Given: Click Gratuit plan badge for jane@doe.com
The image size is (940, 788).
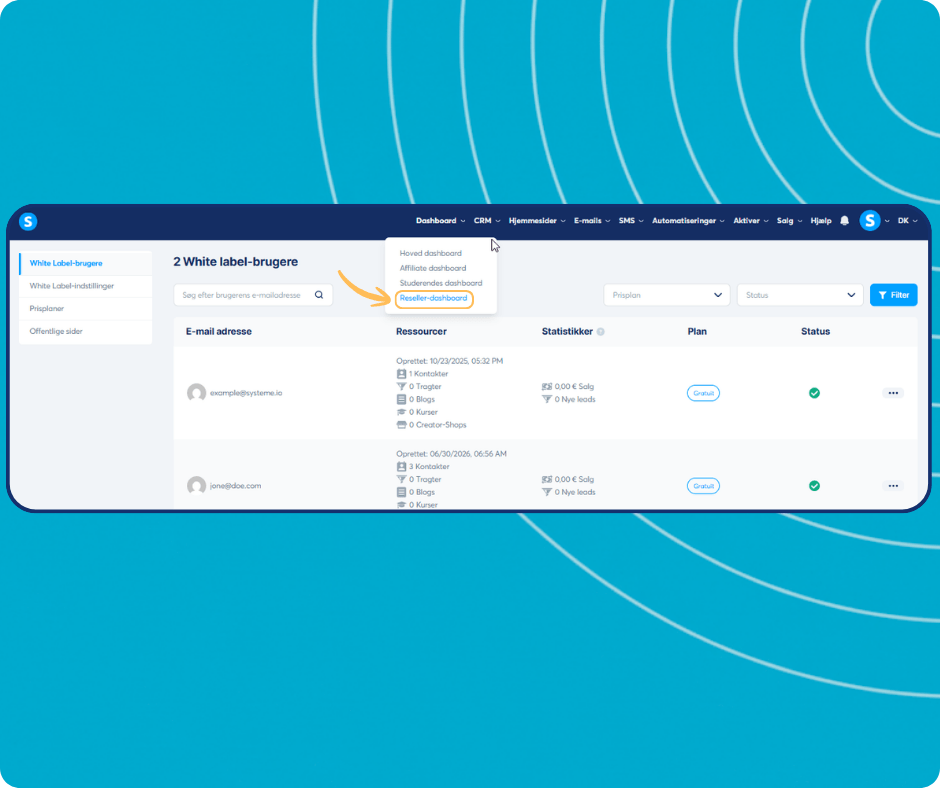Looking at the screenshot, I should coord(703,486).
